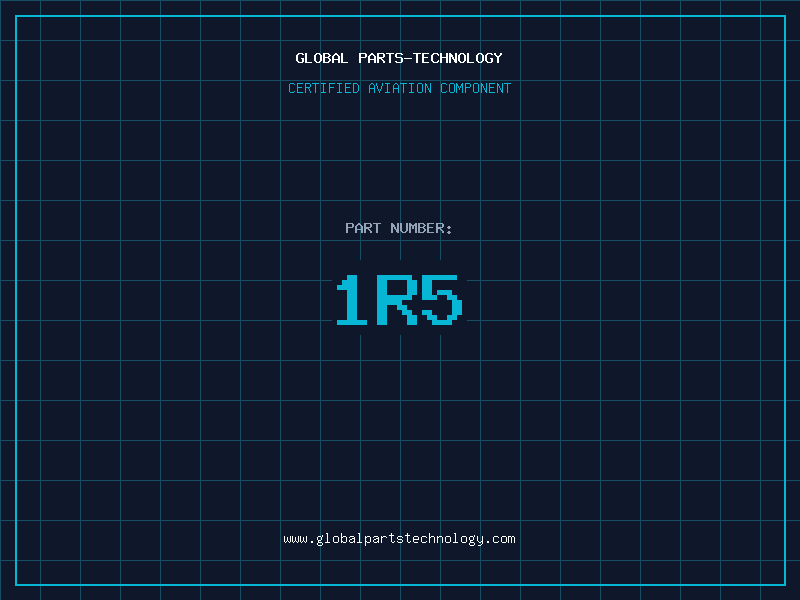Click the PART NUMBER: label
800x600 pixels.
(x=399, y=228)
